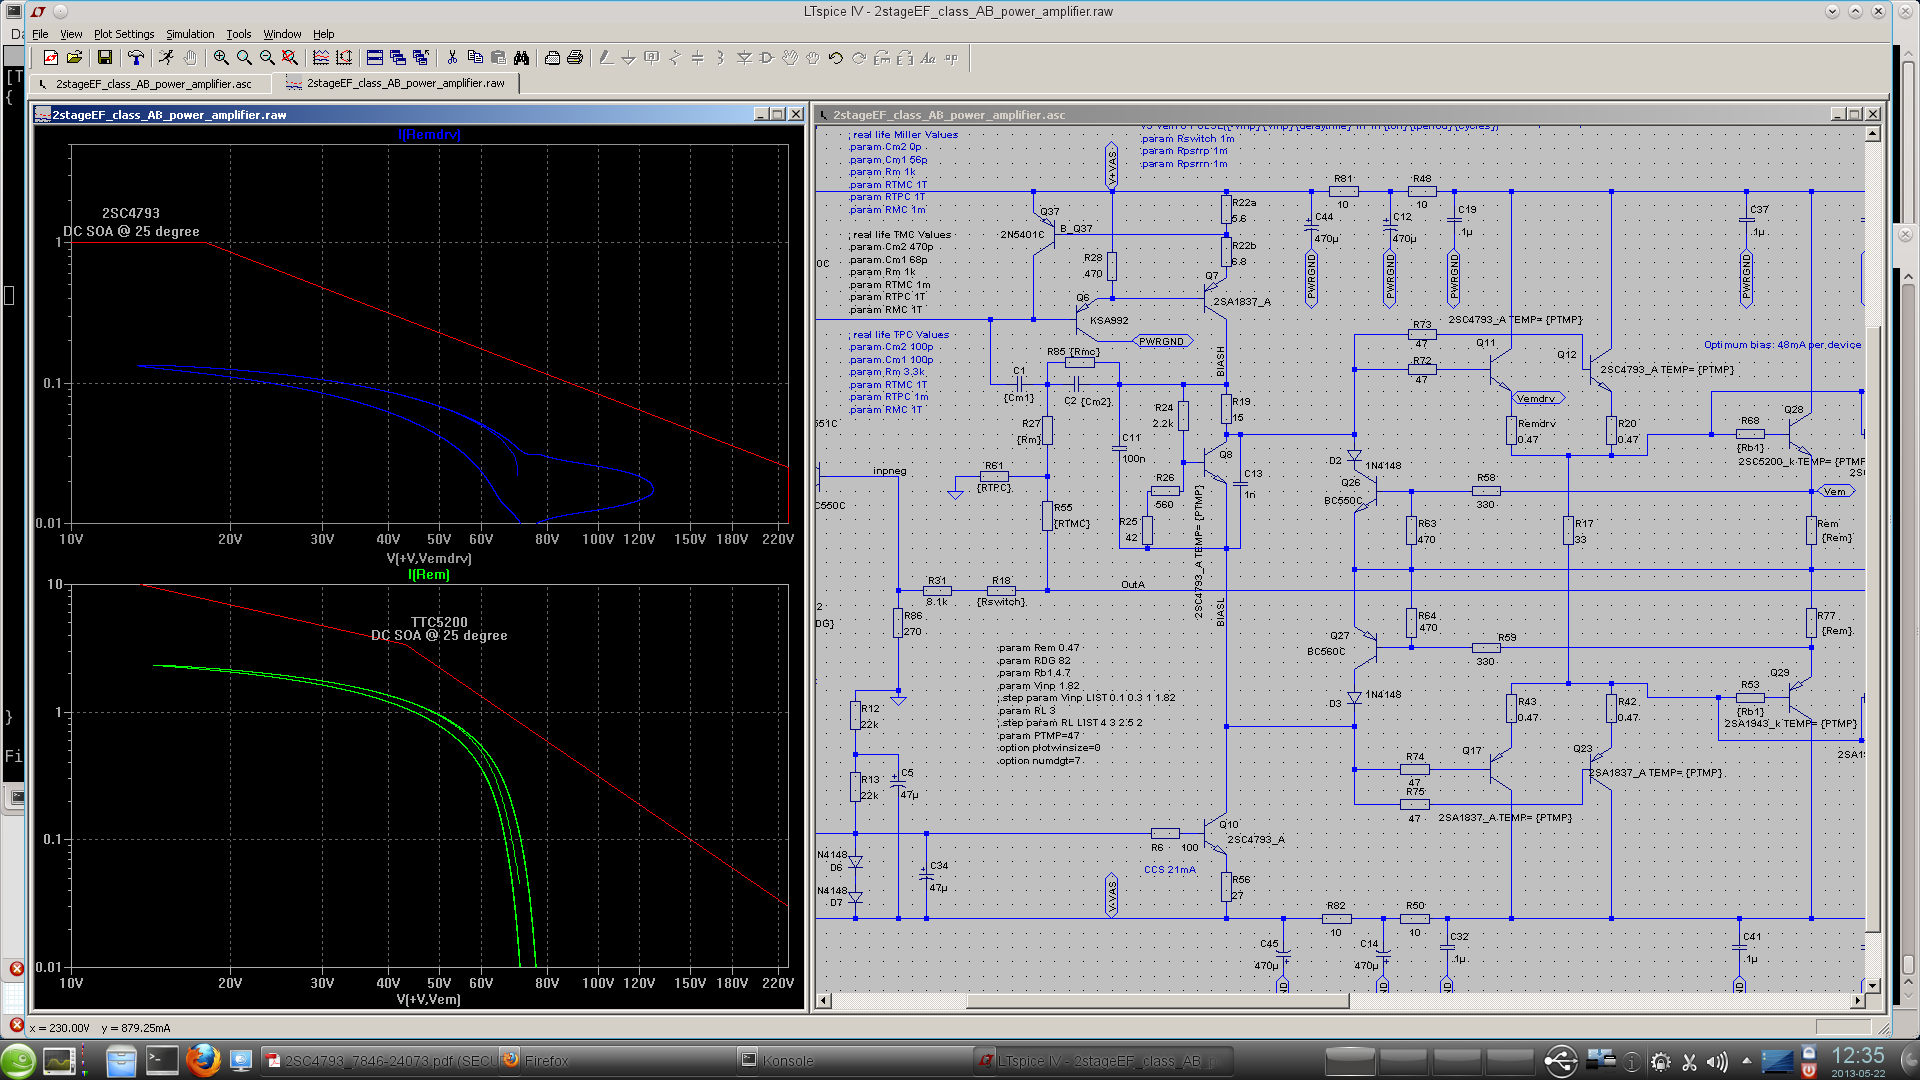
Task: Open the Plot Settings menu
Action: pos(124,34)
